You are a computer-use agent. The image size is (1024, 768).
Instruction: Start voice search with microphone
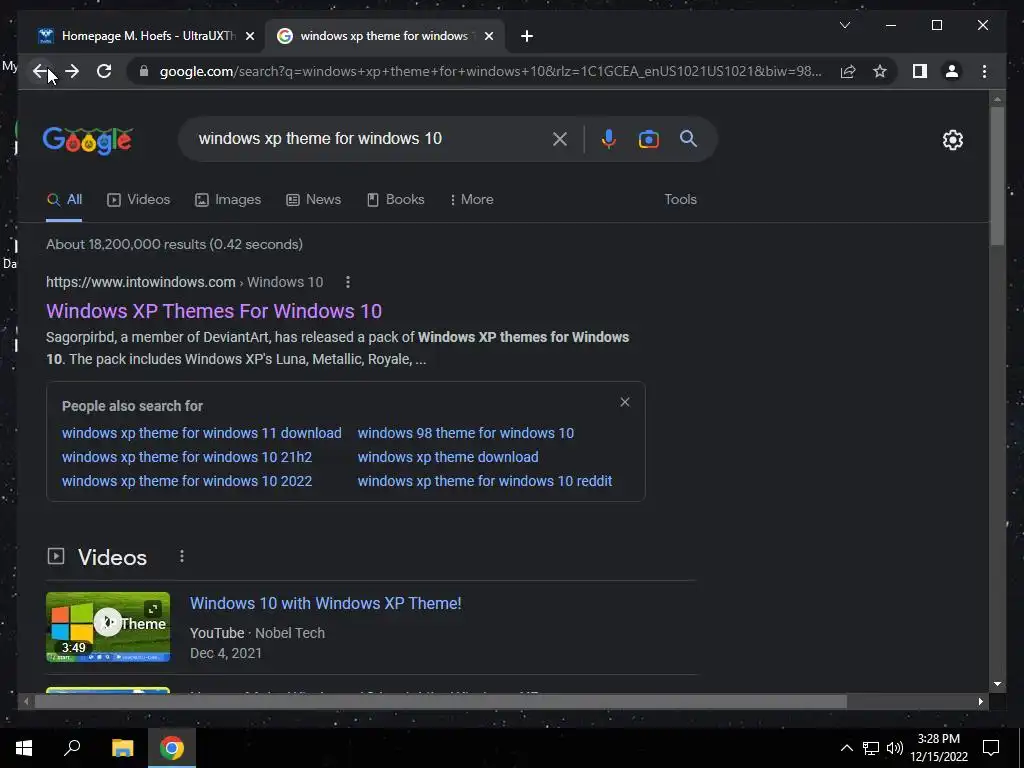(609, 139)
